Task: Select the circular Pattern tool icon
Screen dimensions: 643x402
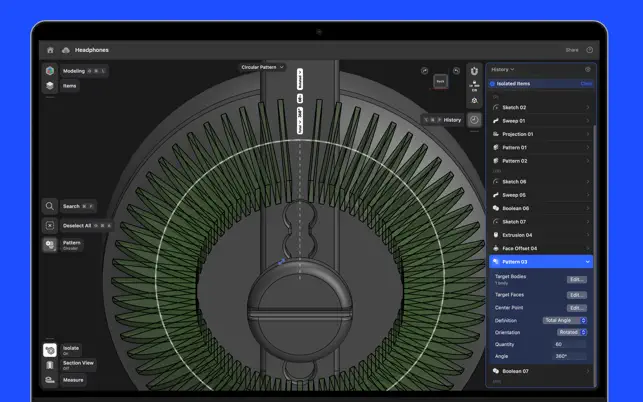Action: coord(50,244)
